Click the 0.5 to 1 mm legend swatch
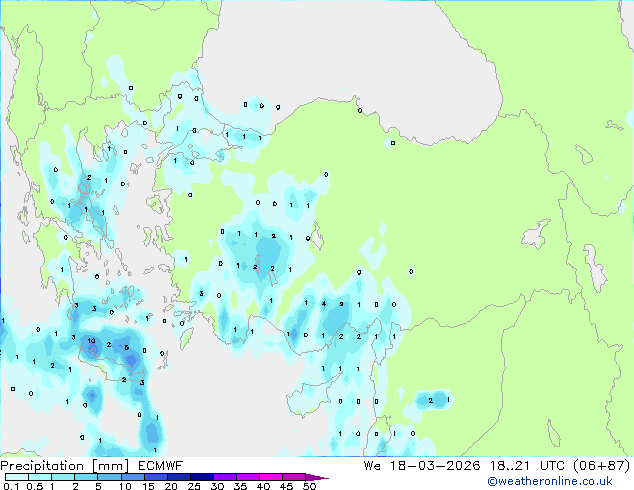The height and width of the screenshot is (490, 634). (x=40, y=477)
